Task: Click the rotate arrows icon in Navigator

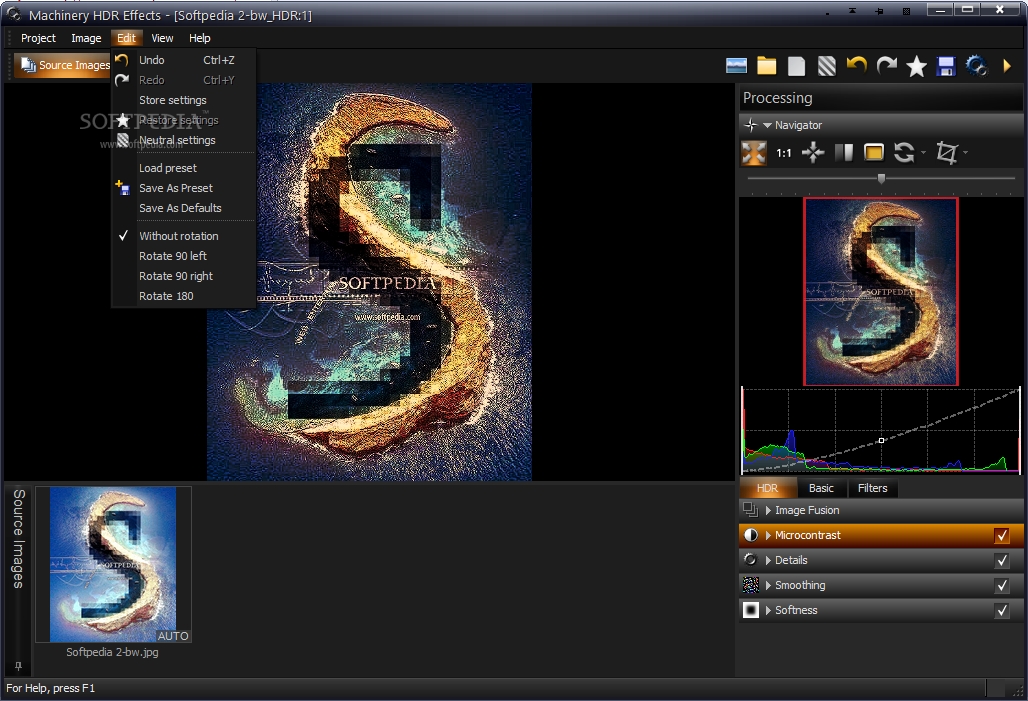Action: (904, 153)
